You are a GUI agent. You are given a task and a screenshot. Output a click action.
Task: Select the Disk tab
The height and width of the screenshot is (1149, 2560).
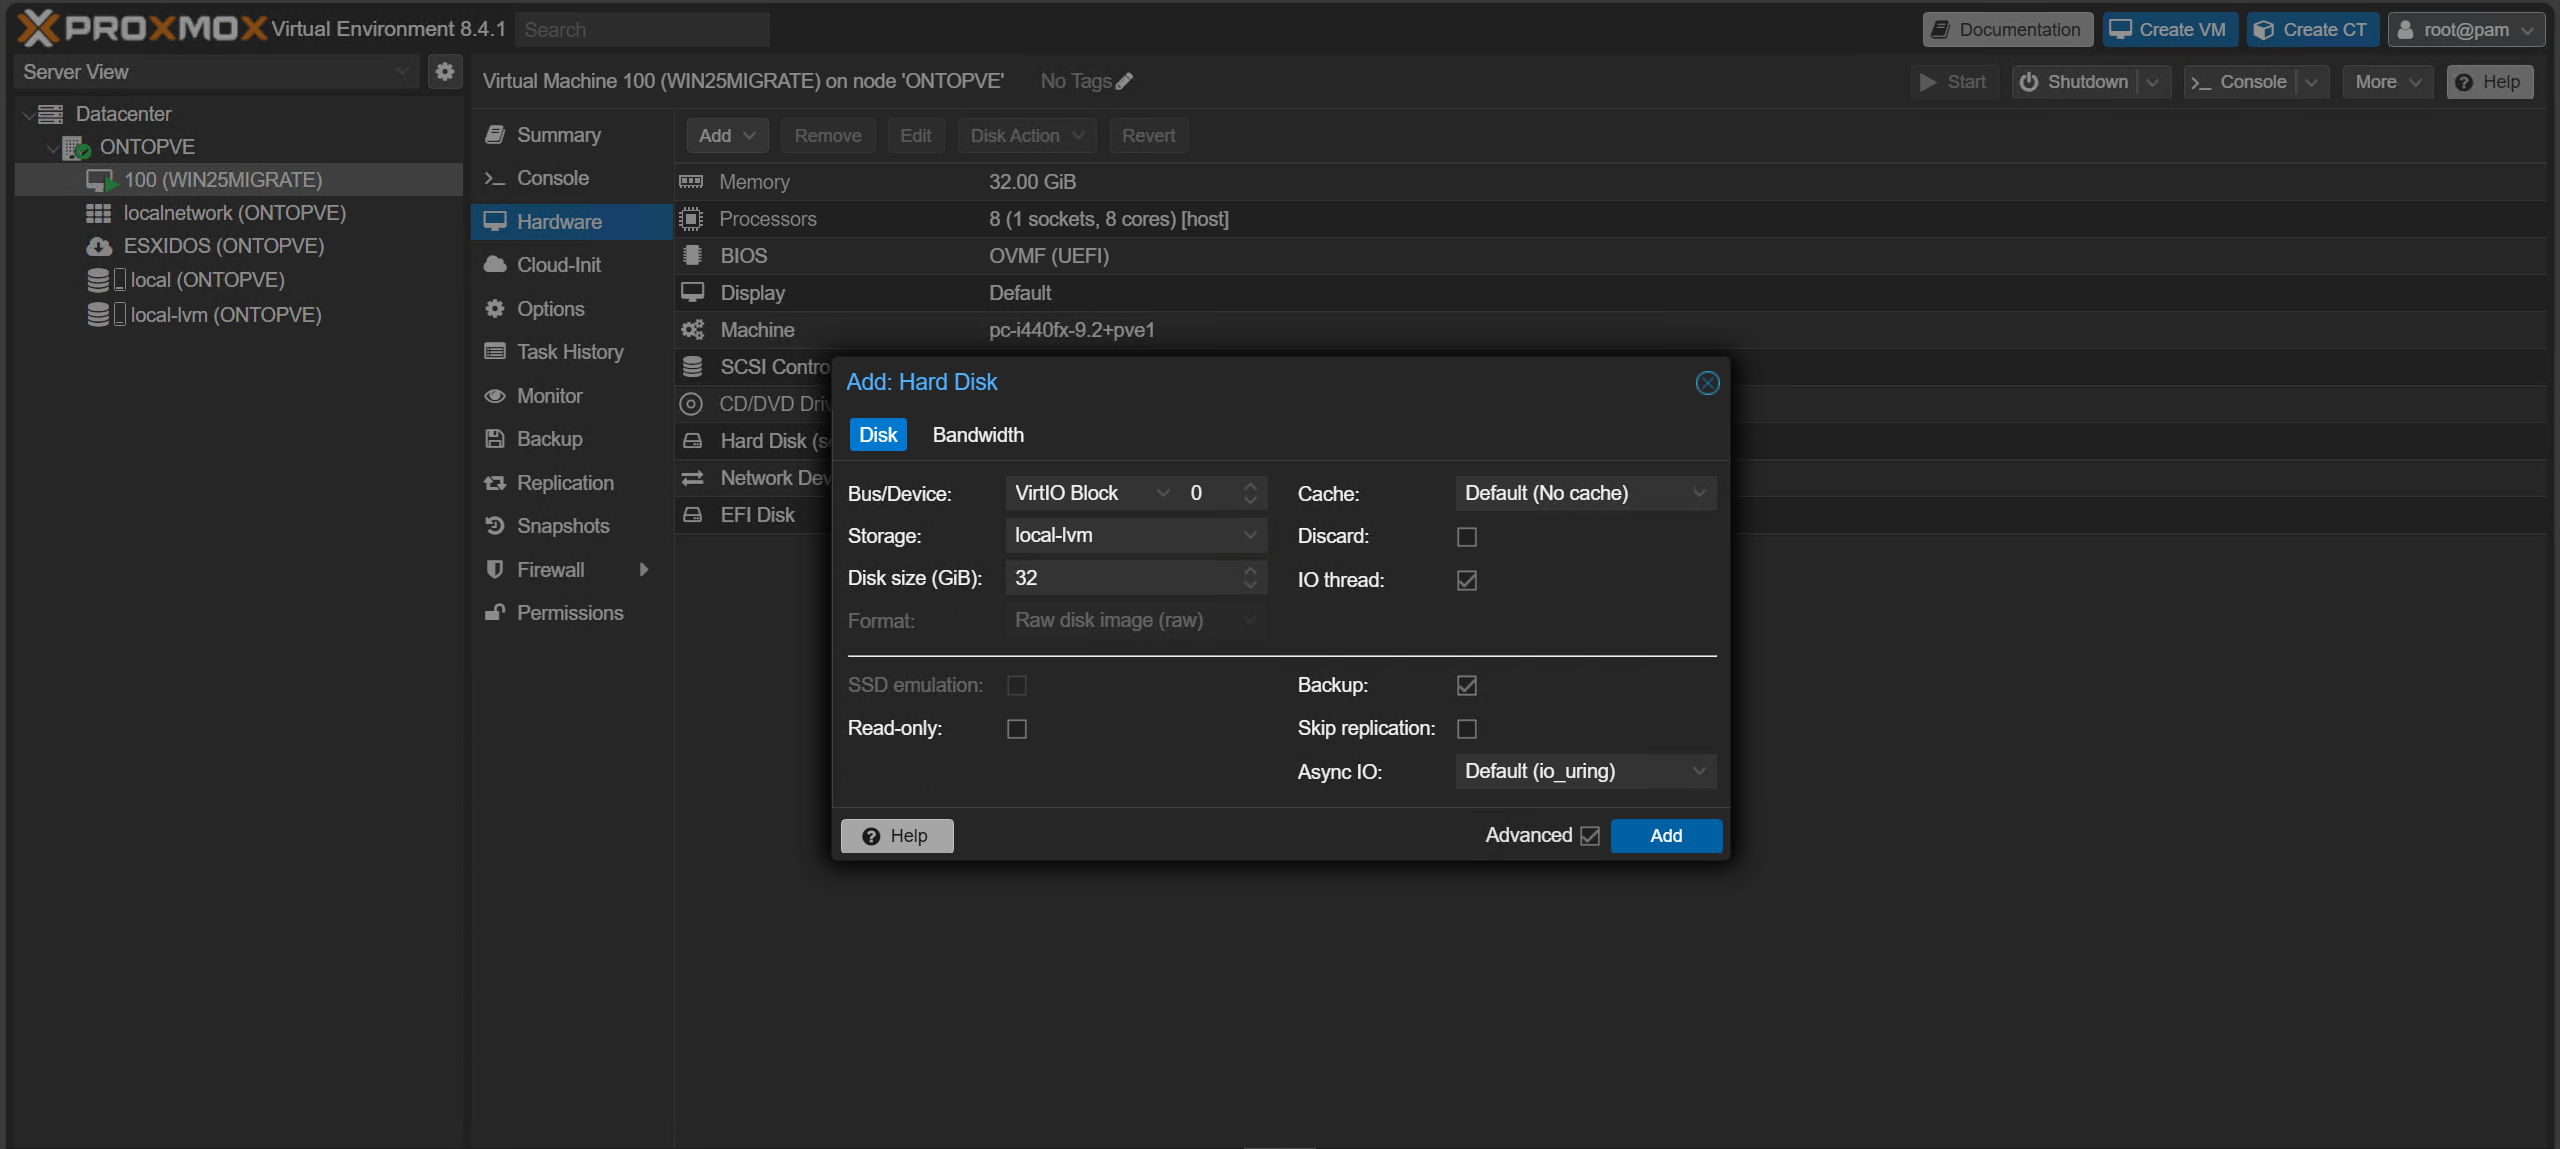878,435
